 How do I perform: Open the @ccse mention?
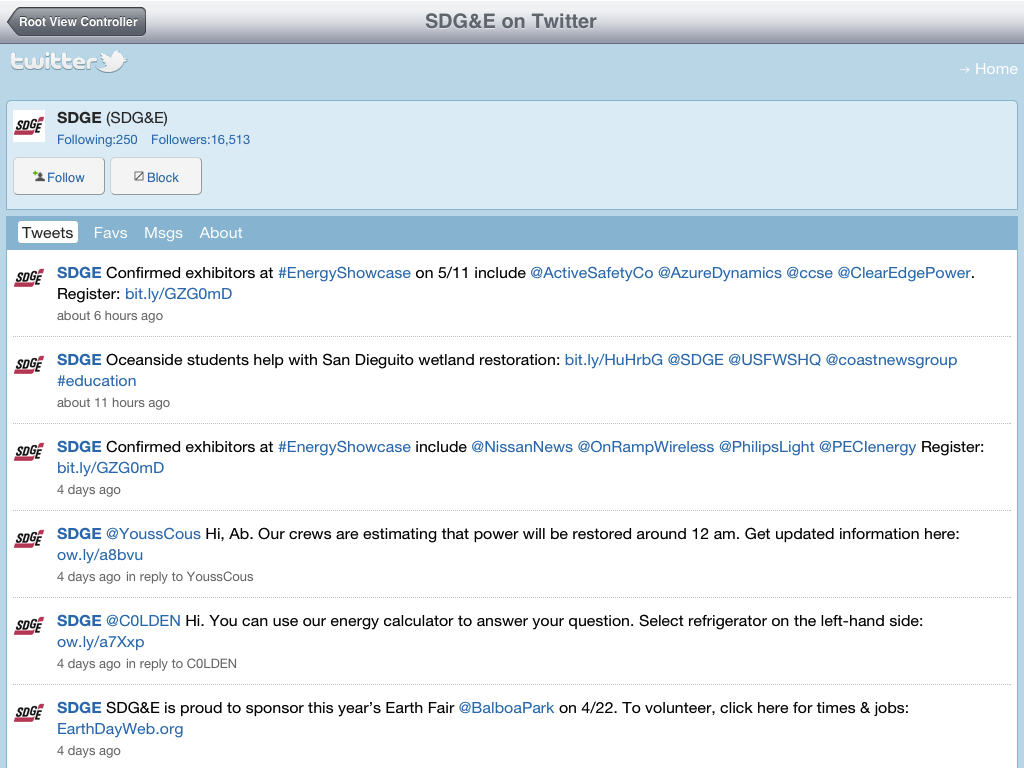810,273
